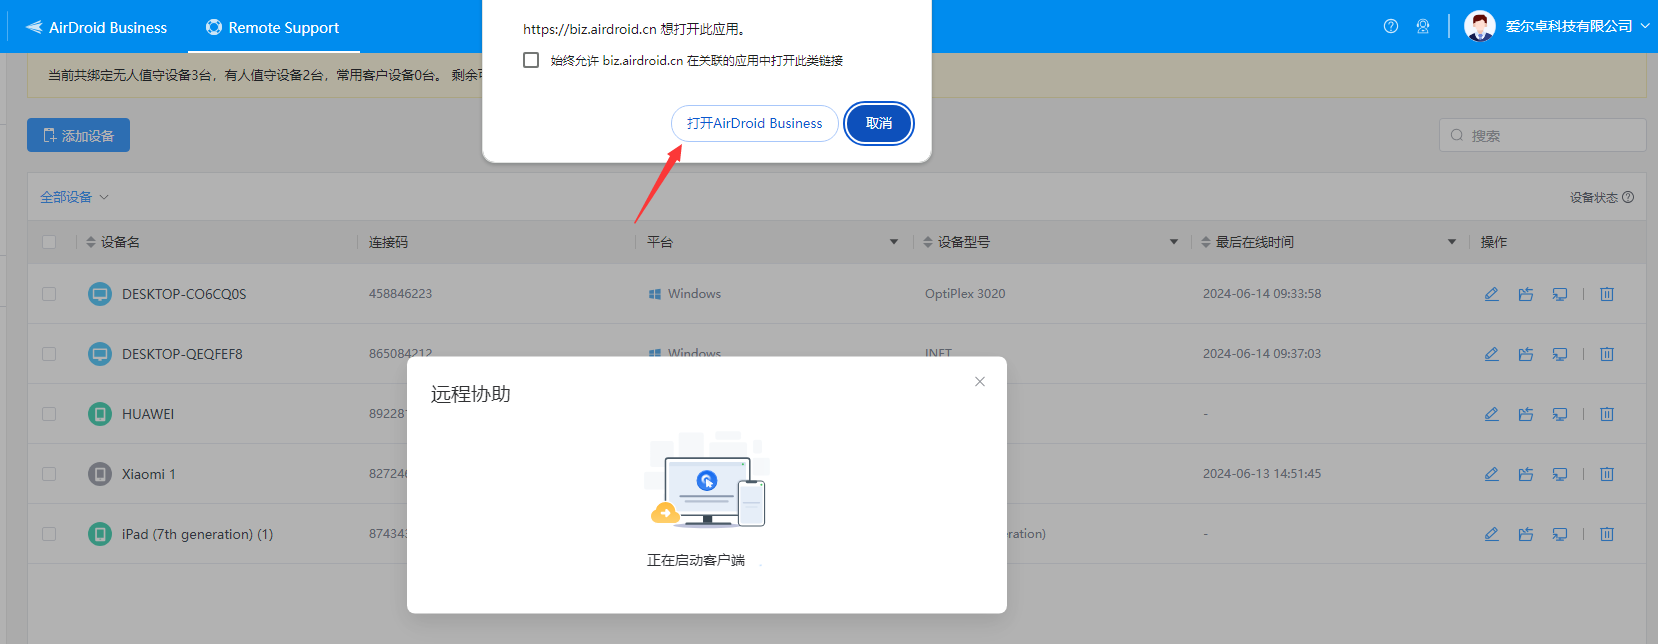
Task: Open file transfer icon for DESKTOP-CO6CQ0S
Action: point(1525,294)
